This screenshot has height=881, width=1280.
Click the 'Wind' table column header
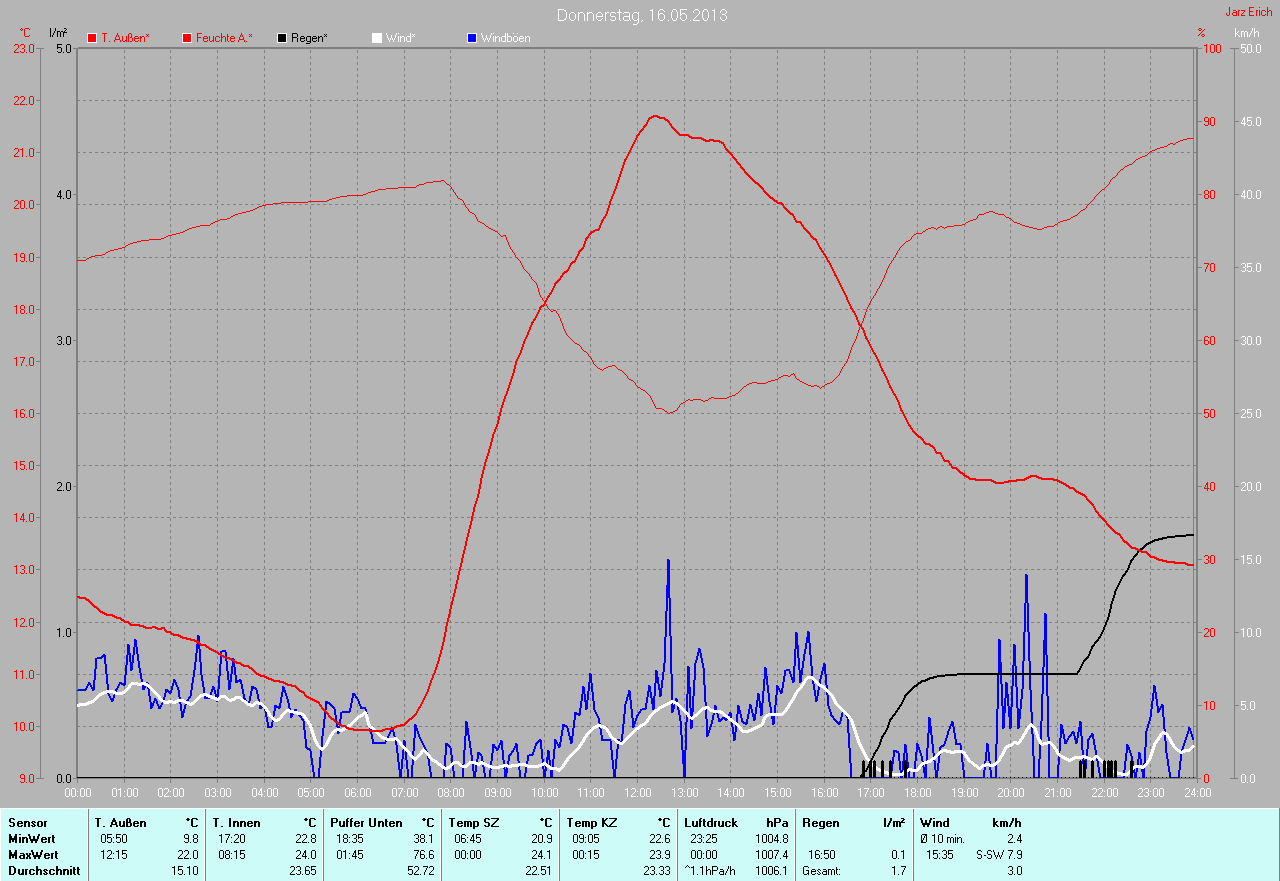point(935,823)
